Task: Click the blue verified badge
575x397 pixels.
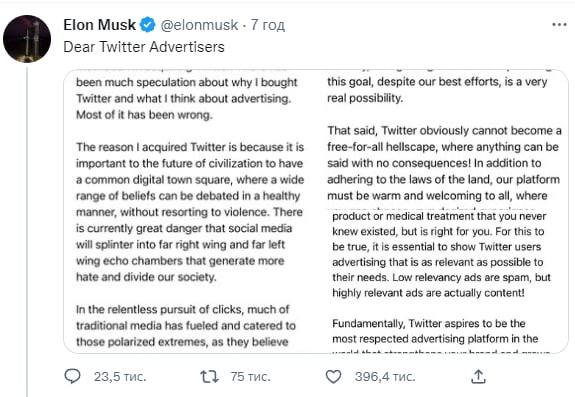Action: point(147,25)
